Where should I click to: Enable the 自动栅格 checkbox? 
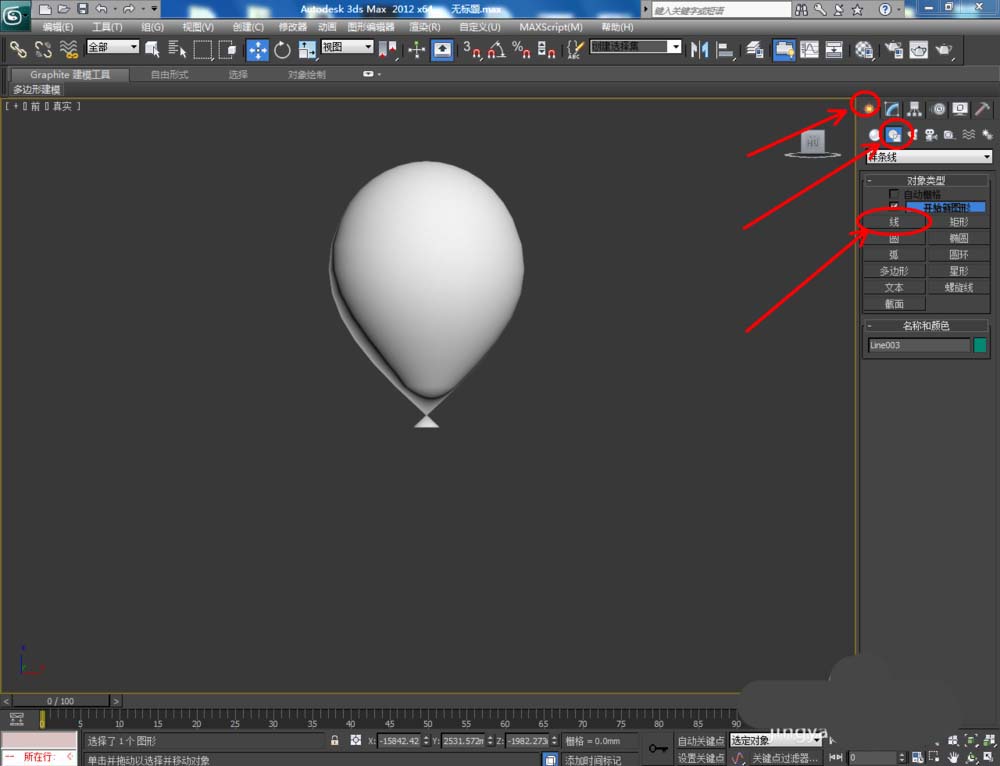pos(893,194)
